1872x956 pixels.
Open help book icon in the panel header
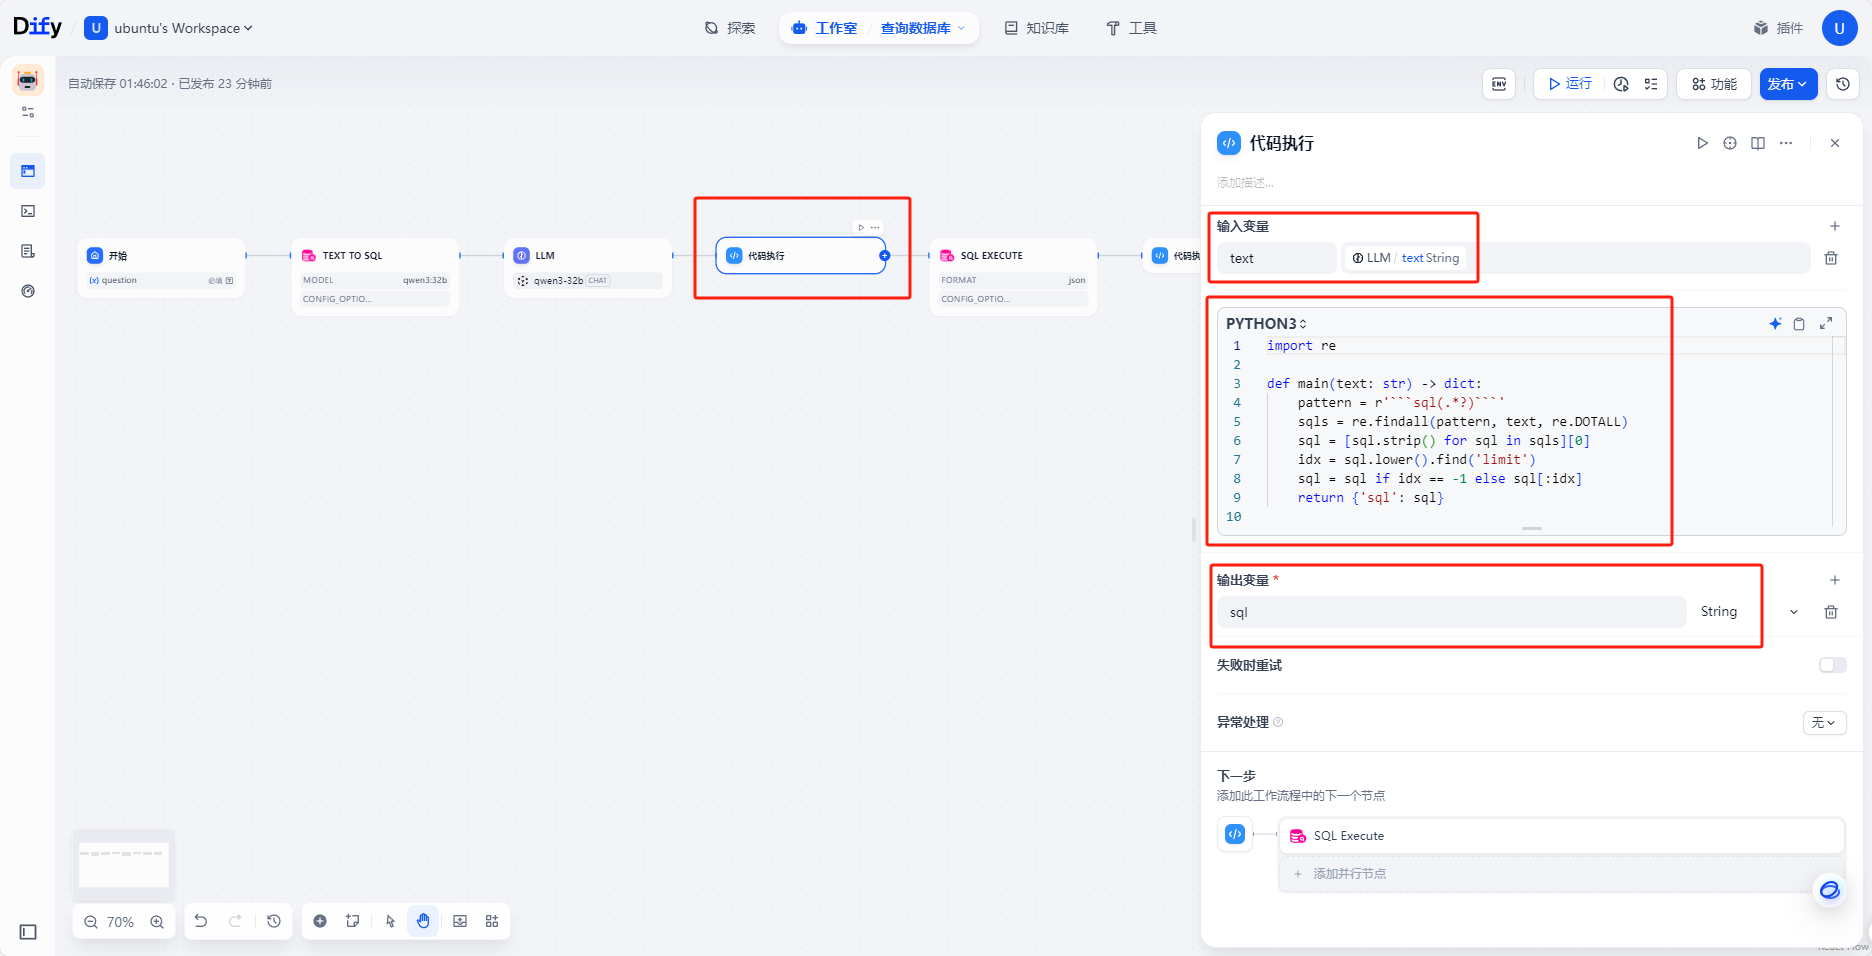point(1758,143)
